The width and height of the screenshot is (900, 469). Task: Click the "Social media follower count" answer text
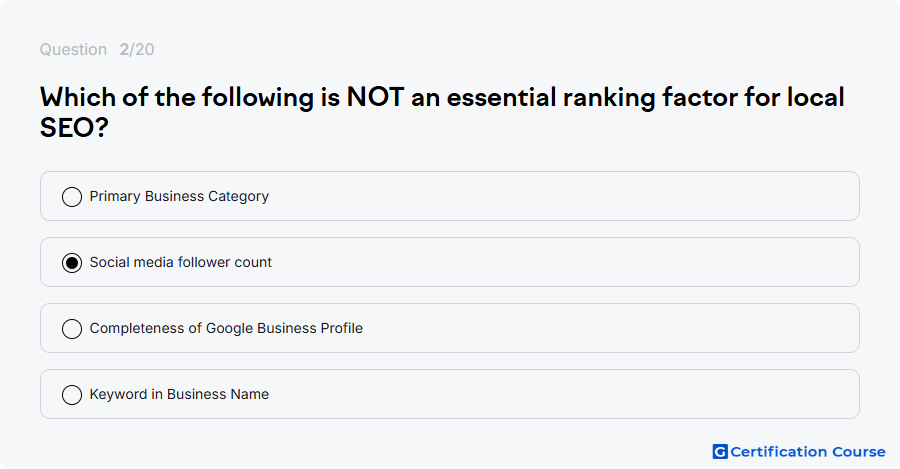tap(181, 262)
